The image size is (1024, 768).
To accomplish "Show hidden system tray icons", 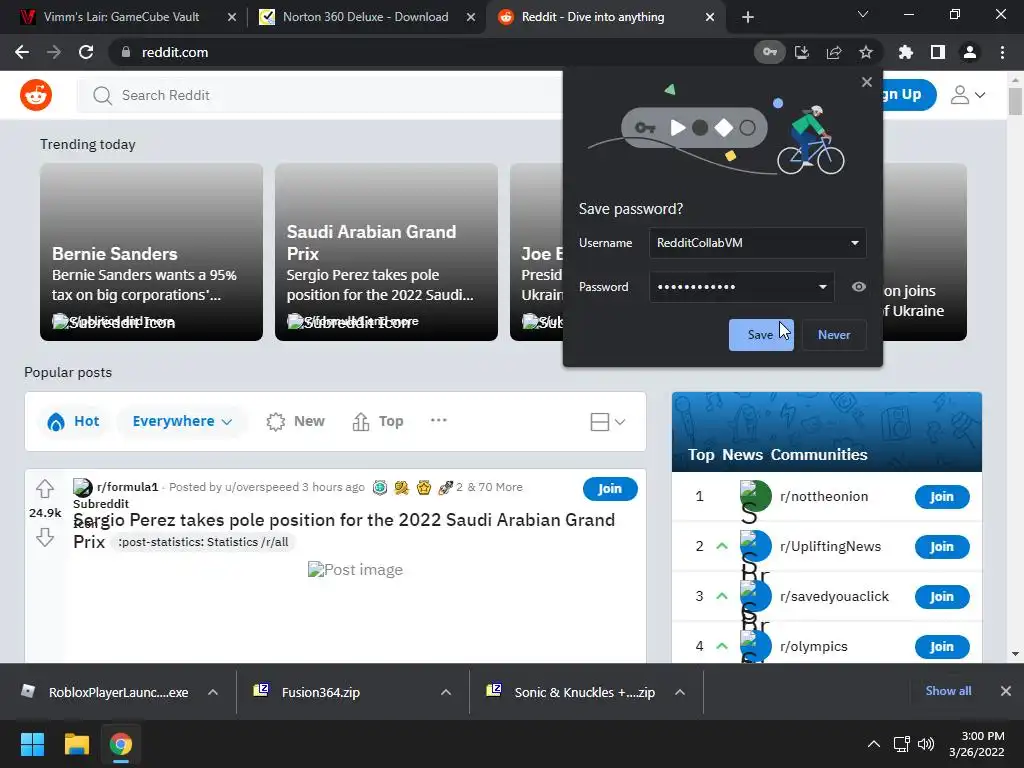I will coord(873,744).
